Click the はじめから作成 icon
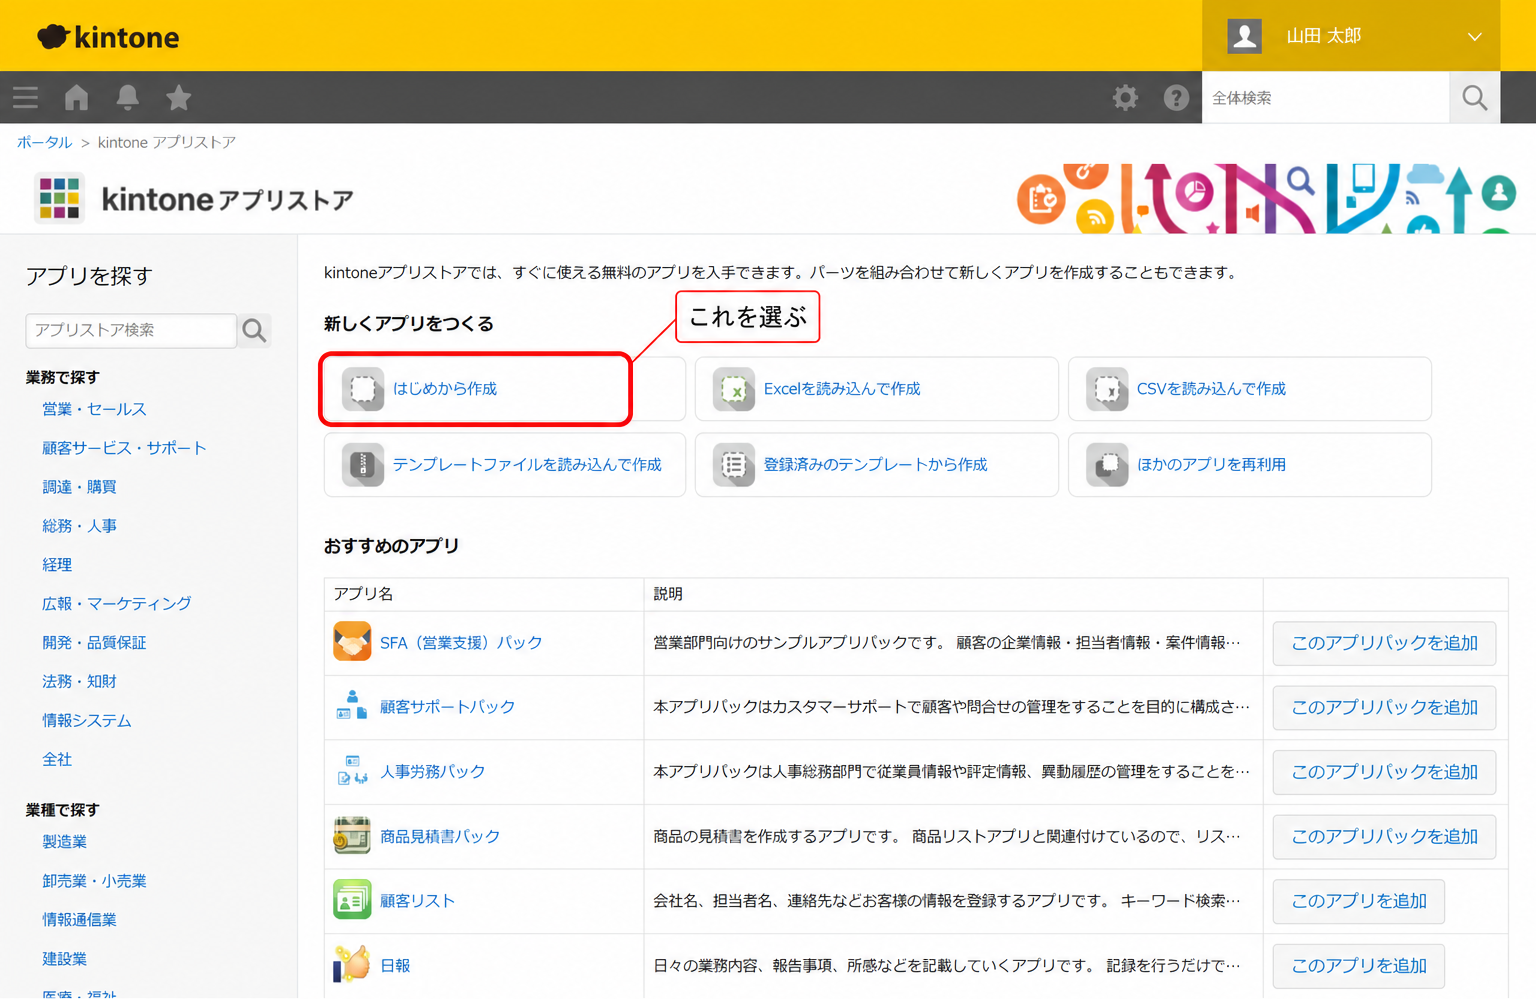This screenshot has width=1536, height=999. (363, 389)
